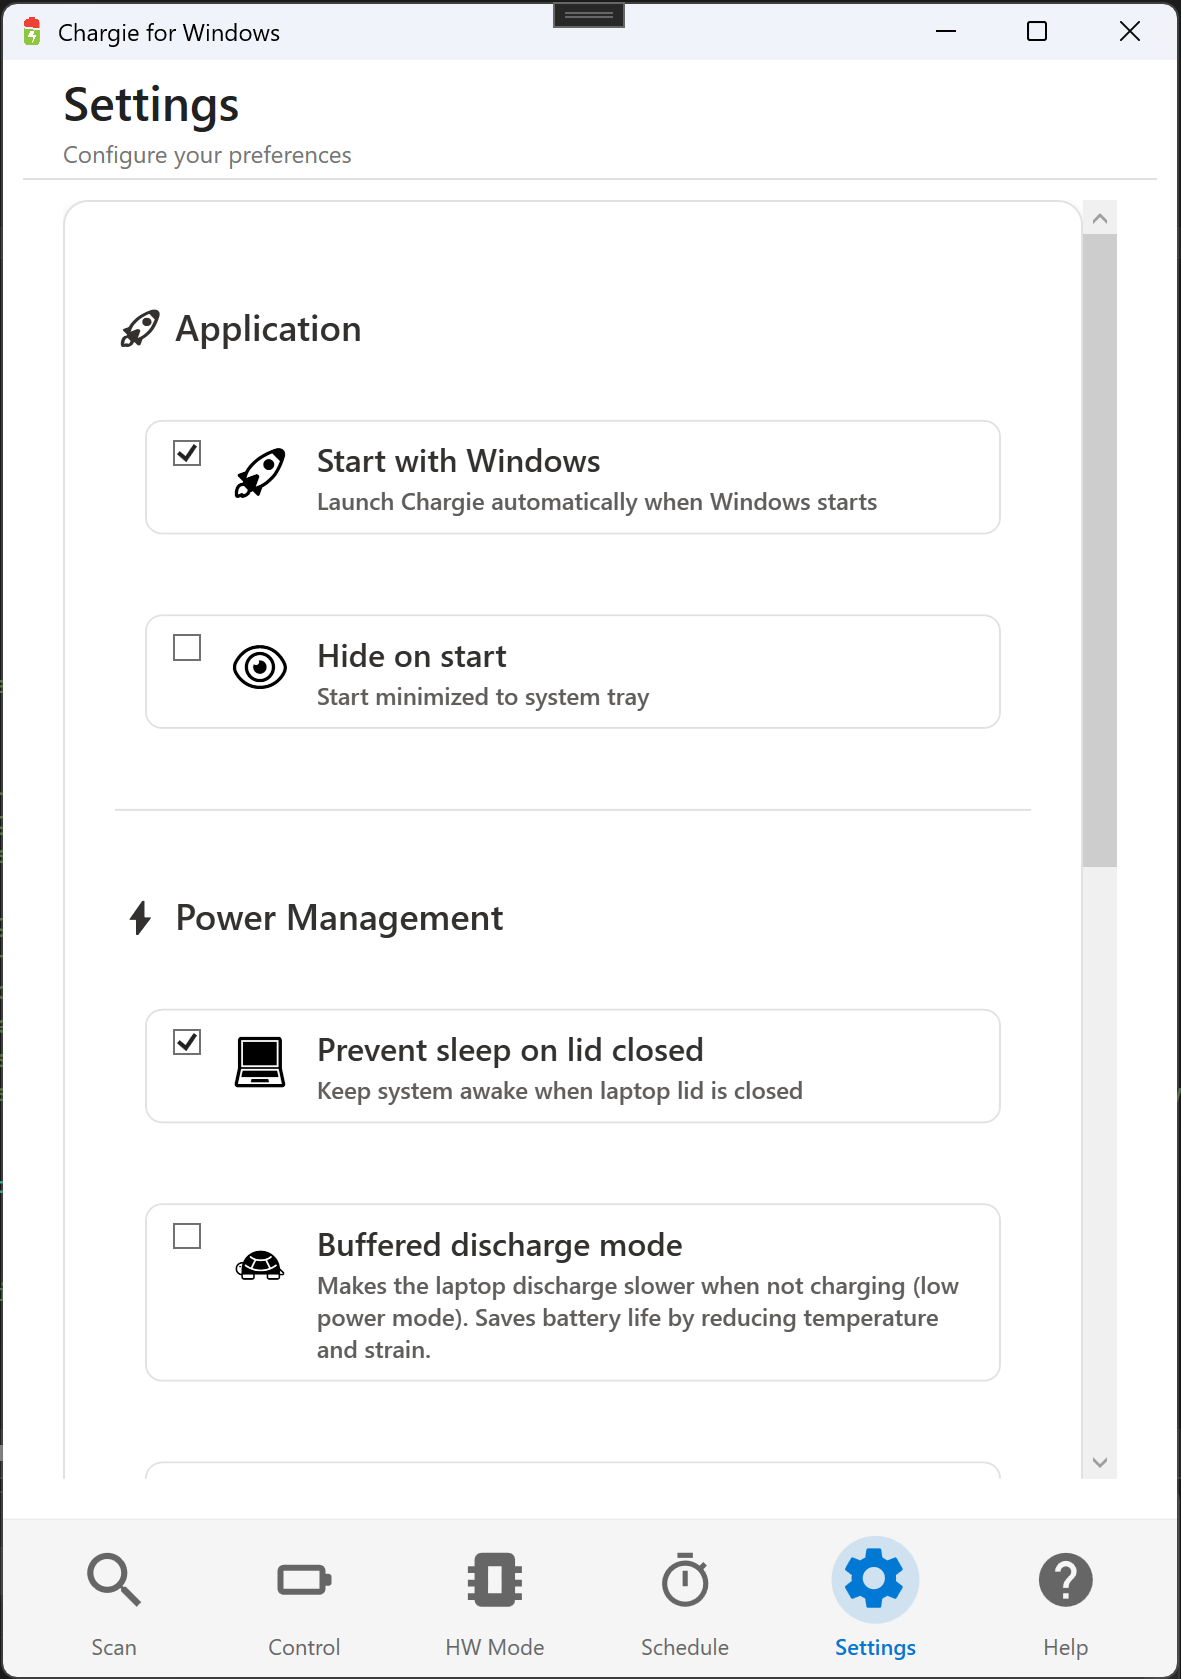Click the turtle icon for Buffered discharge
Screen dimensions: 1181x1679
(260, 1265)
